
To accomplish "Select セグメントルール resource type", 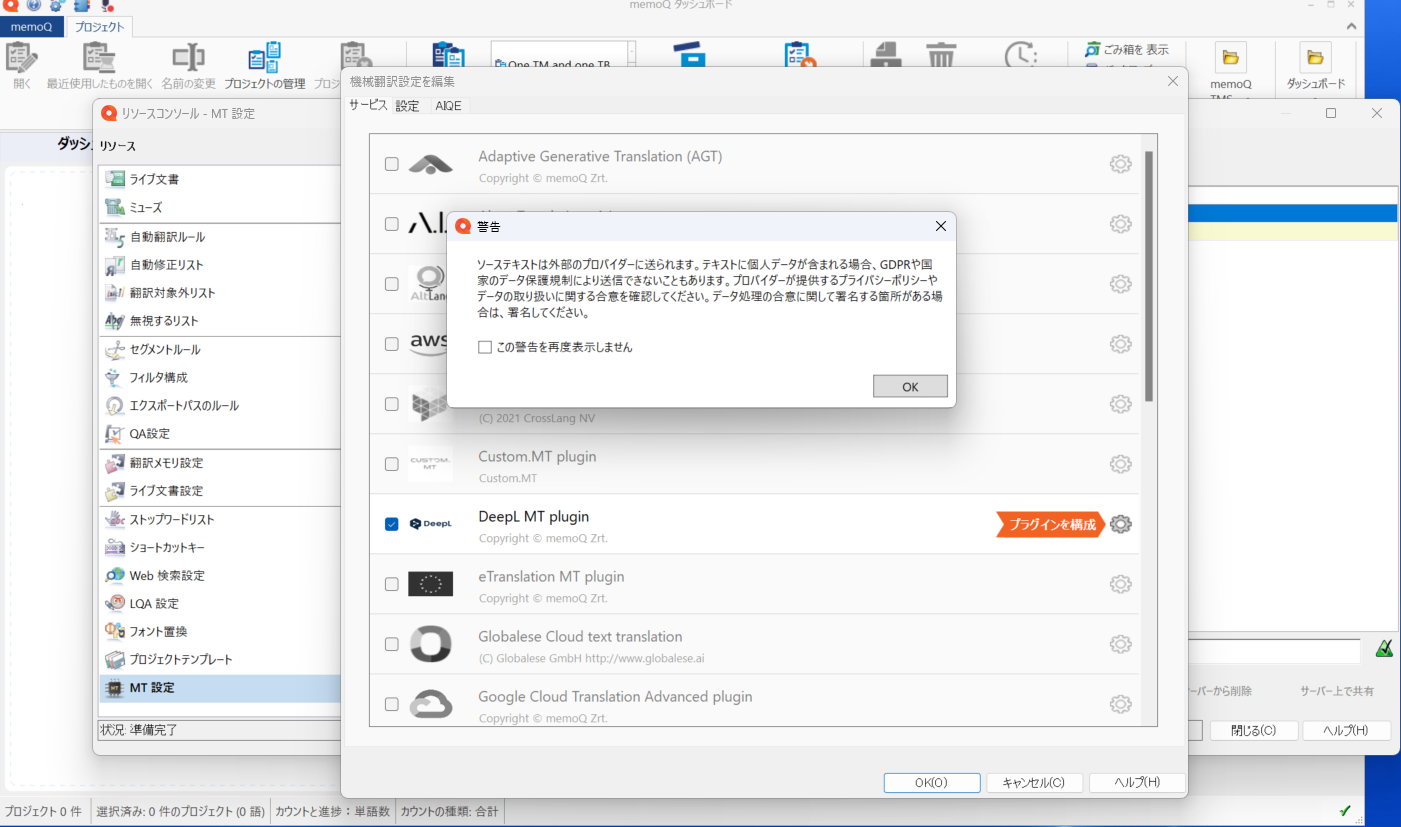I will (x=220, y=350).
